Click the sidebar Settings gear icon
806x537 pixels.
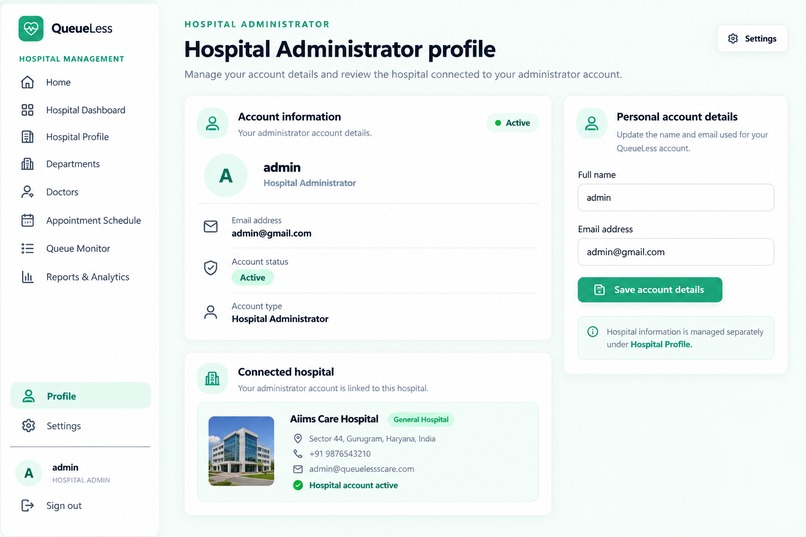coord(28,425)
